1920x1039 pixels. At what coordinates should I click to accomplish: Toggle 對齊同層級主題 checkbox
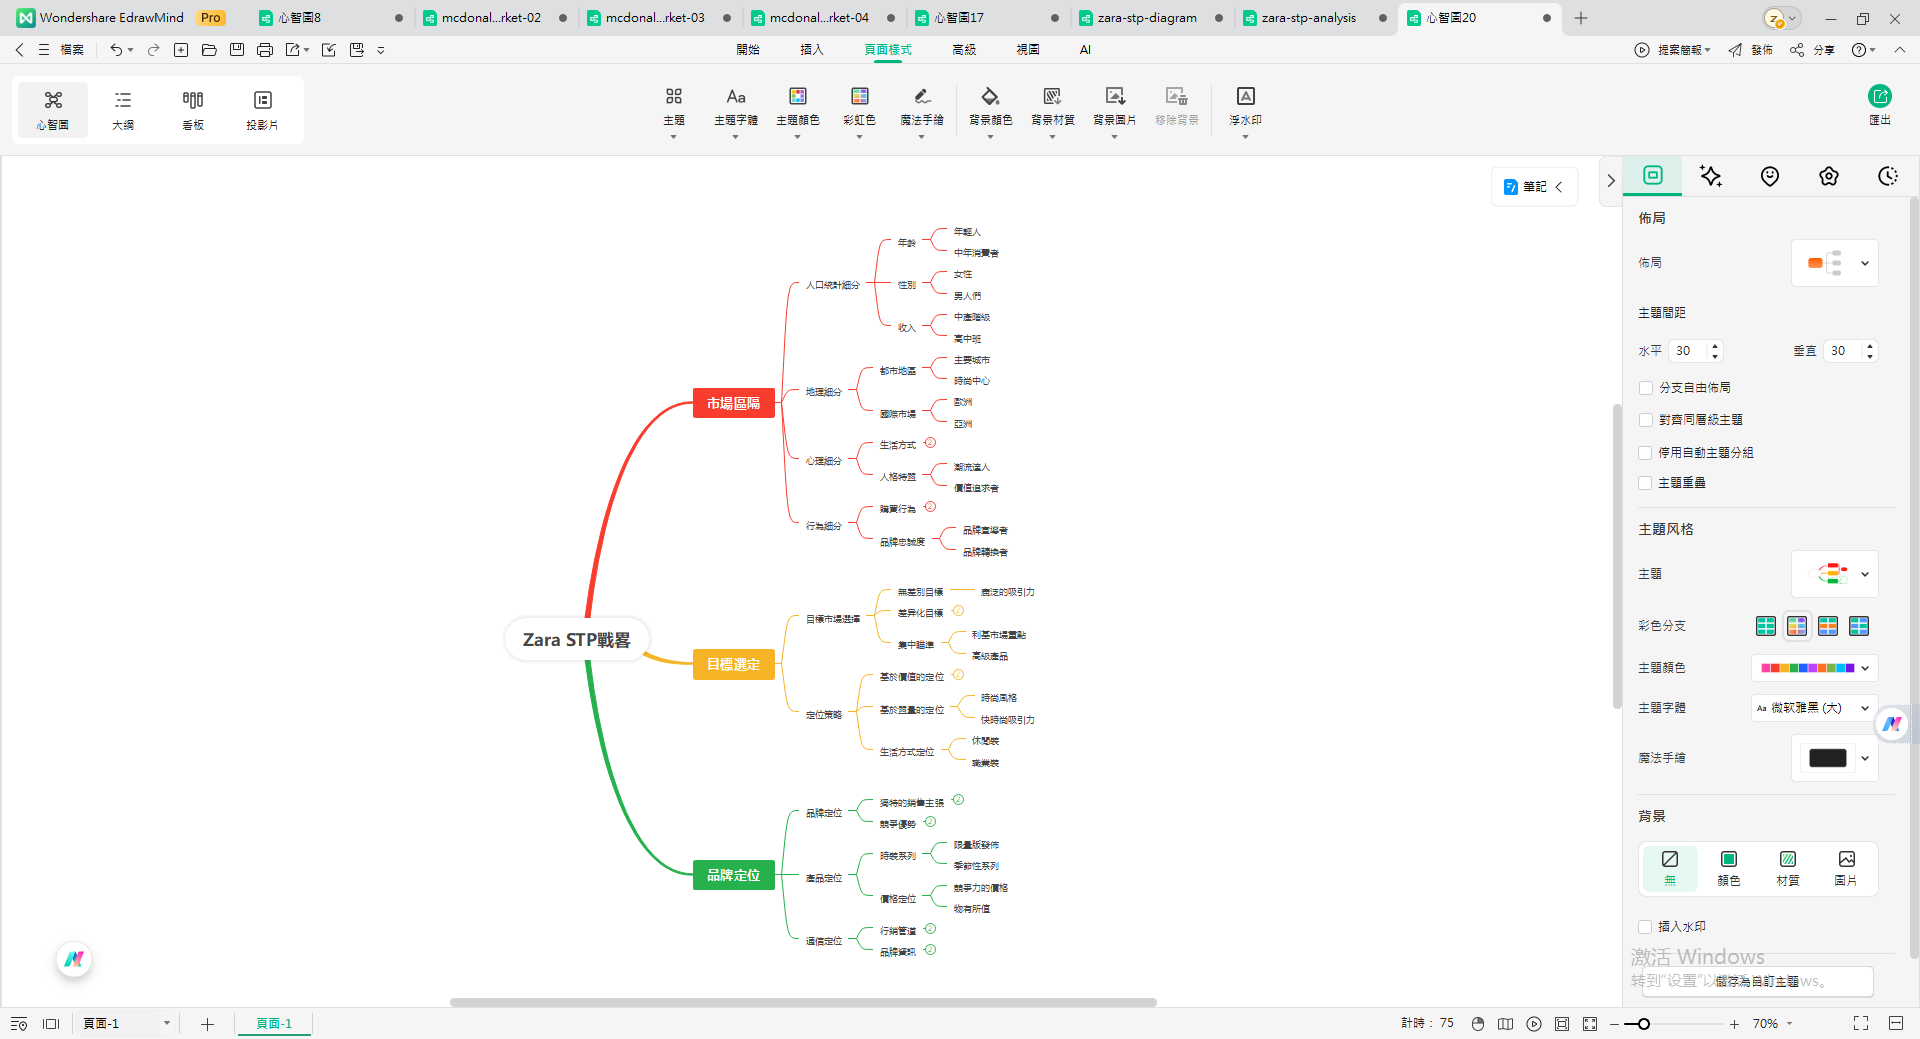point(1646,420)
